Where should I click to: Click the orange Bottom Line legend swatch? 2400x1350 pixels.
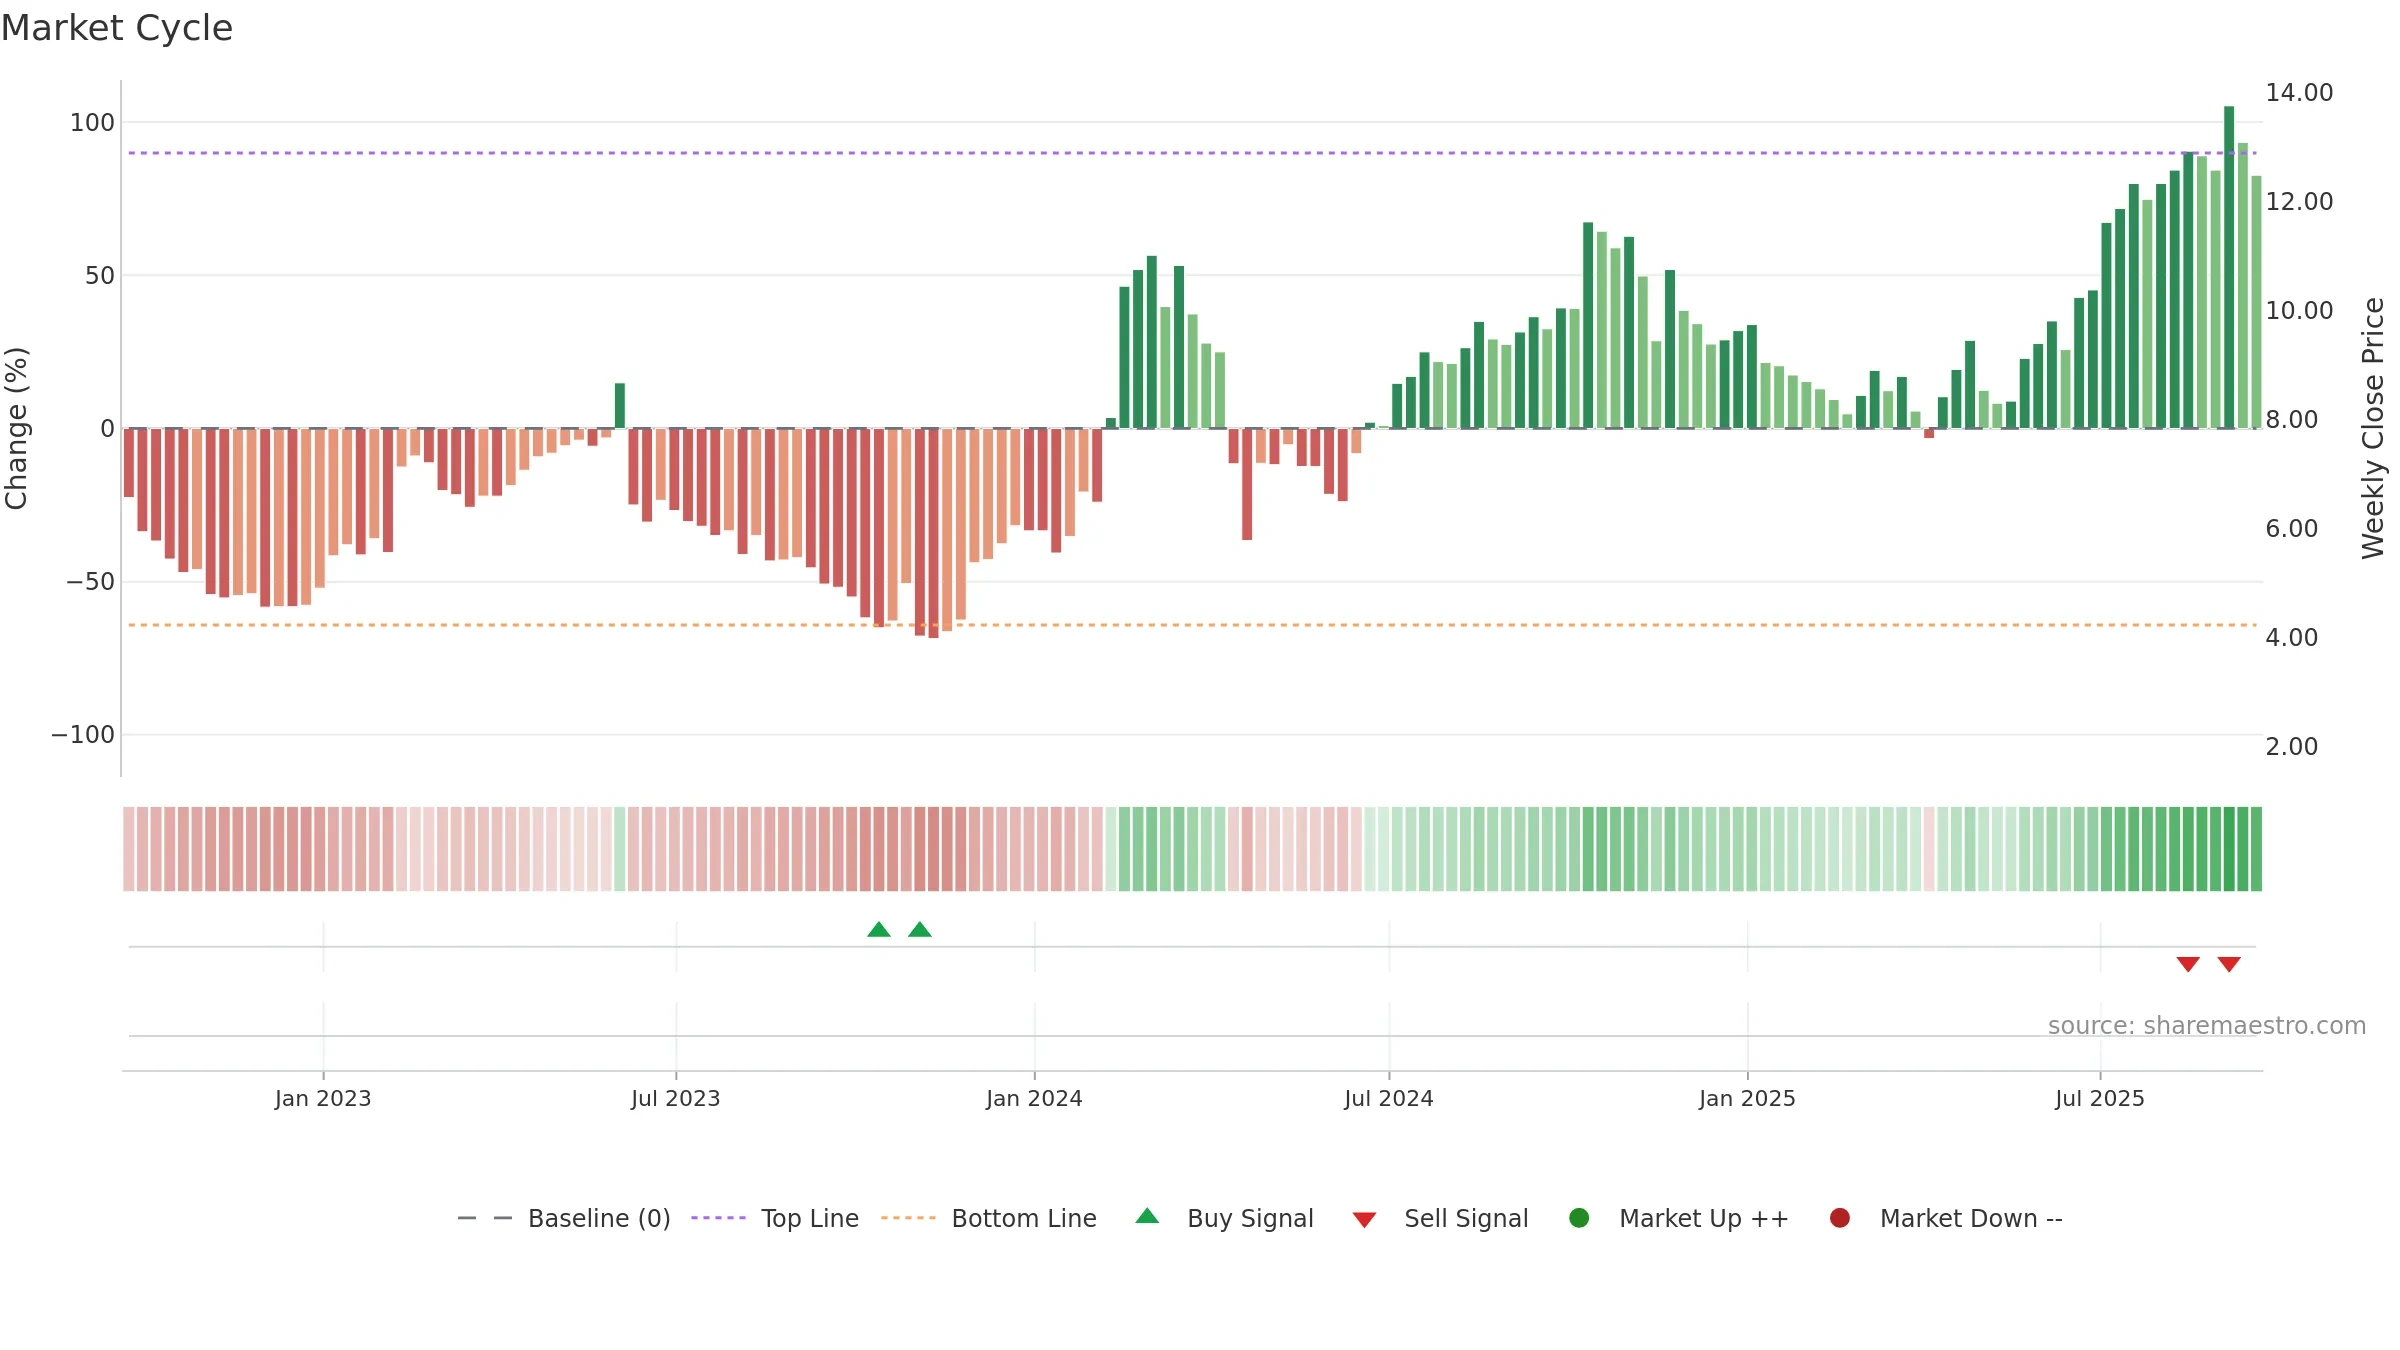click(x=908, y=1218)
